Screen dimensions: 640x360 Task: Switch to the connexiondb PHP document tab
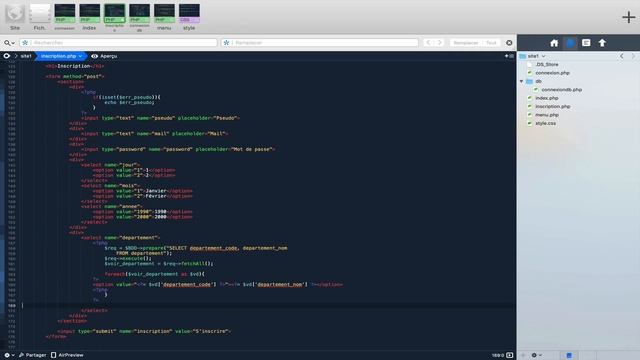pyautogui.click(x=139, y=17)
